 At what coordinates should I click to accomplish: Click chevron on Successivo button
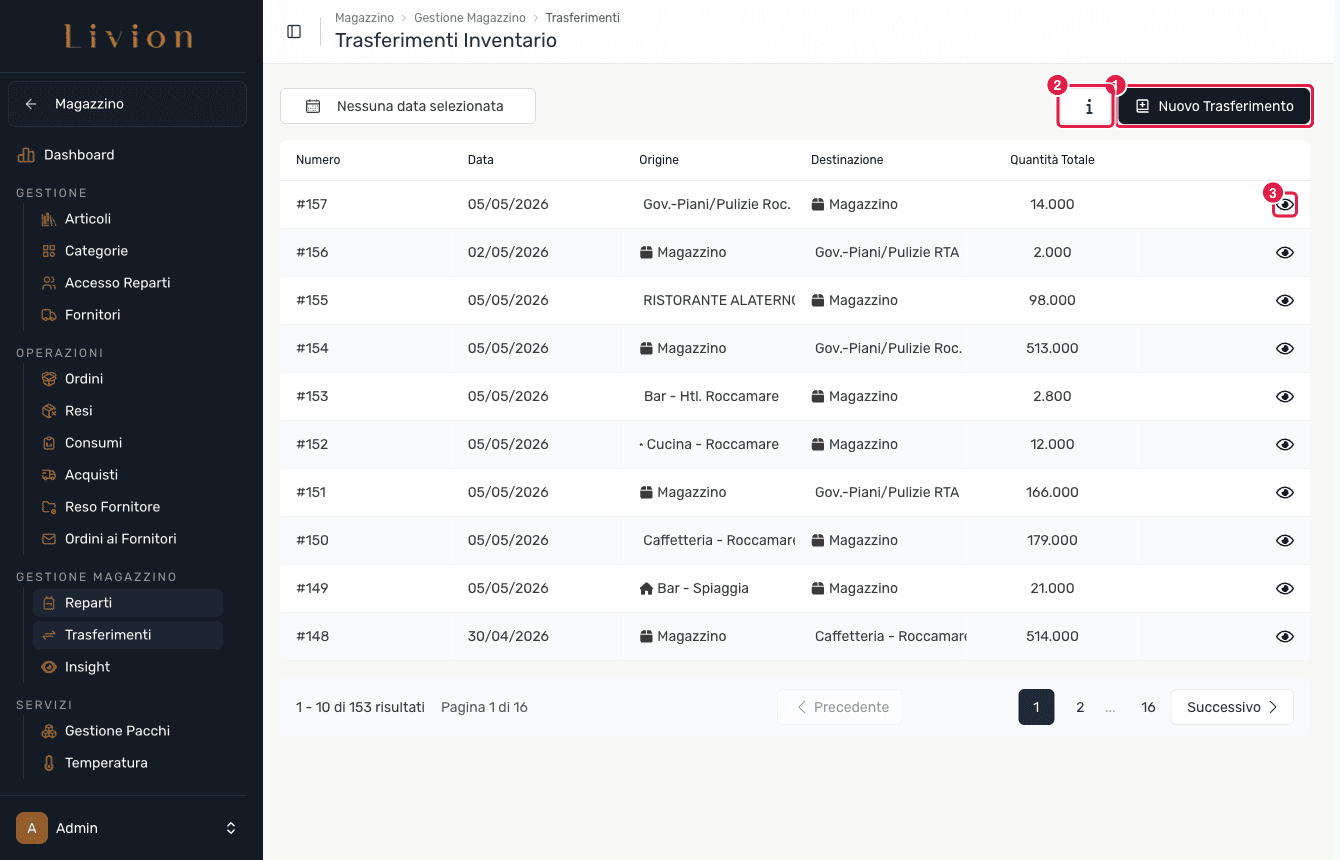(x=1273, y=707)
